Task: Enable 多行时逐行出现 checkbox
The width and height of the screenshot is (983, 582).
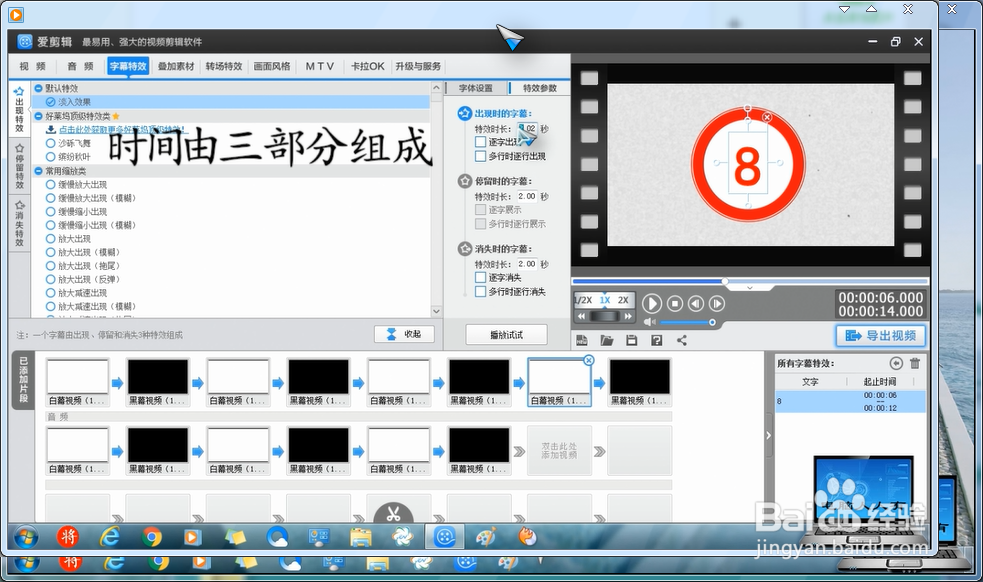Action: click(x=480, y=156)
